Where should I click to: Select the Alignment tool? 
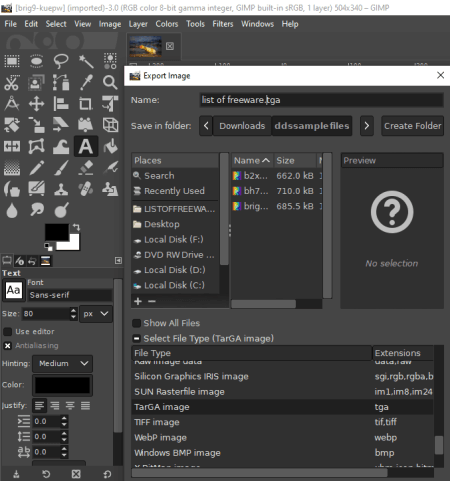(61, 104)
